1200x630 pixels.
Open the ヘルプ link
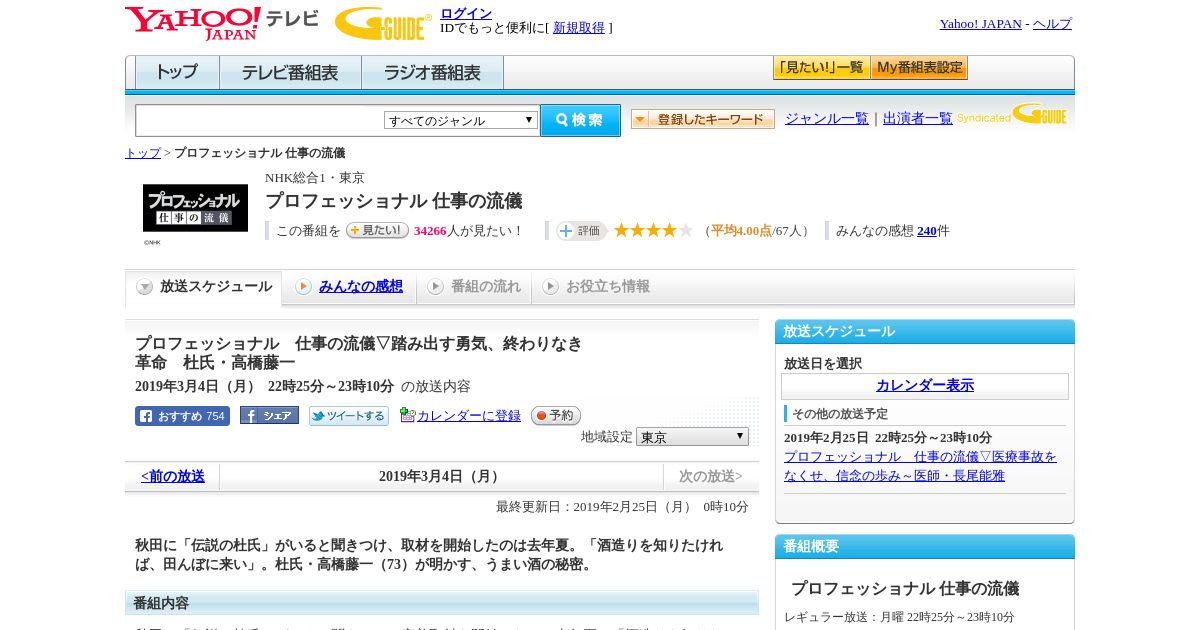pyautogui.click(x=1052, y=24)
